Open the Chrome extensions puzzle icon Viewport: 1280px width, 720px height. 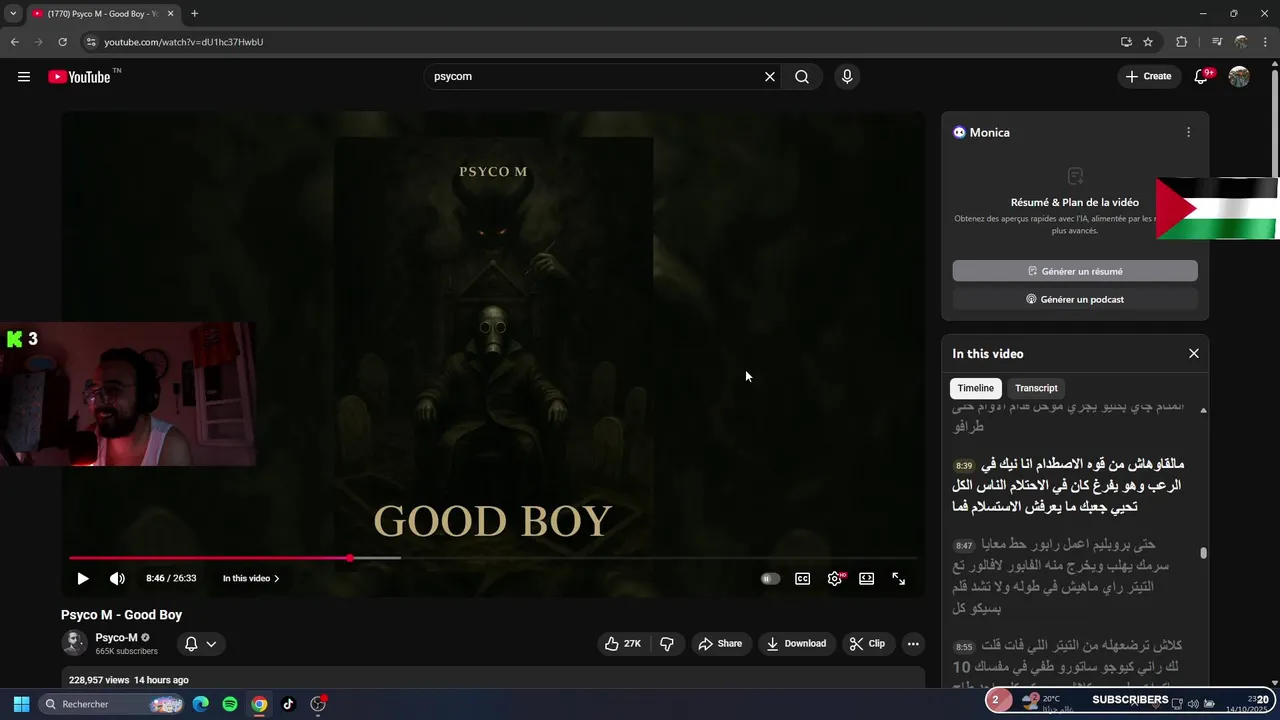click(x=1181, y=42)
